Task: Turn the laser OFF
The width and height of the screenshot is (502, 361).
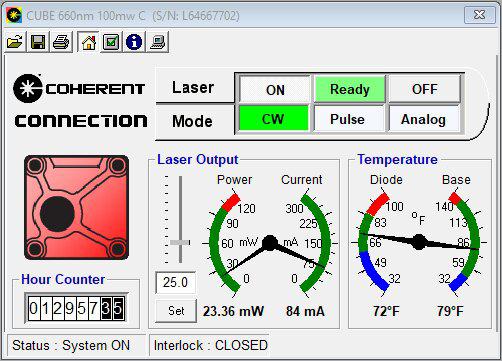Action: pos(425,89)
